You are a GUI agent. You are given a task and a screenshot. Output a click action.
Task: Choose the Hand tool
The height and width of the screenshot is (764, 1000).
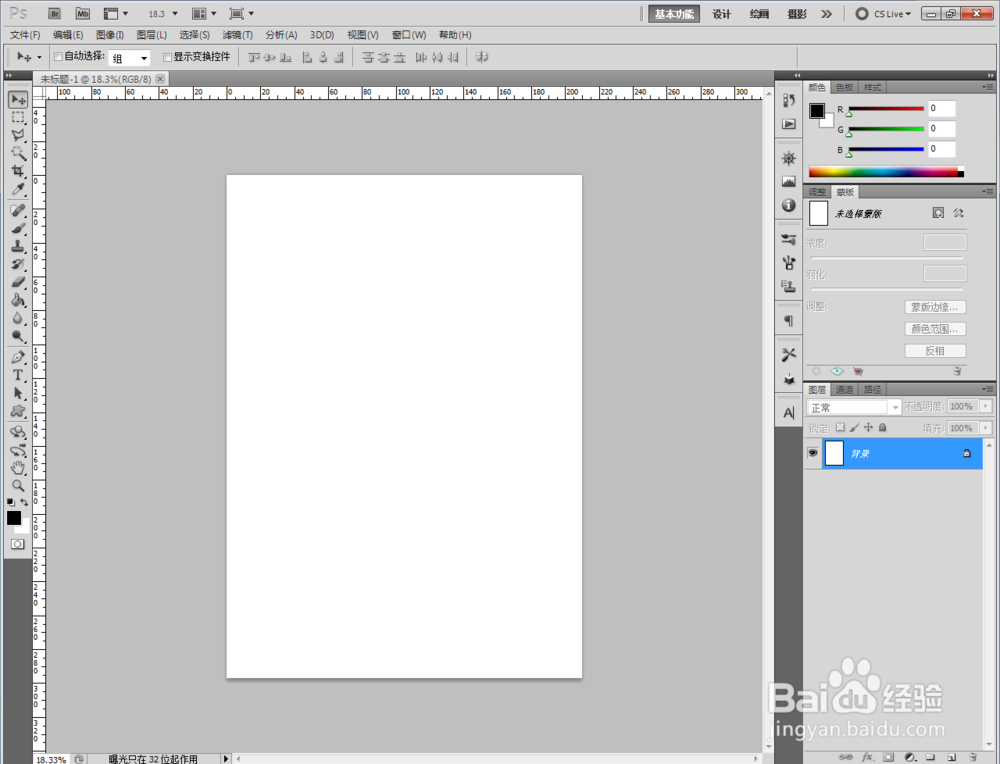click(x=18, y=467)
